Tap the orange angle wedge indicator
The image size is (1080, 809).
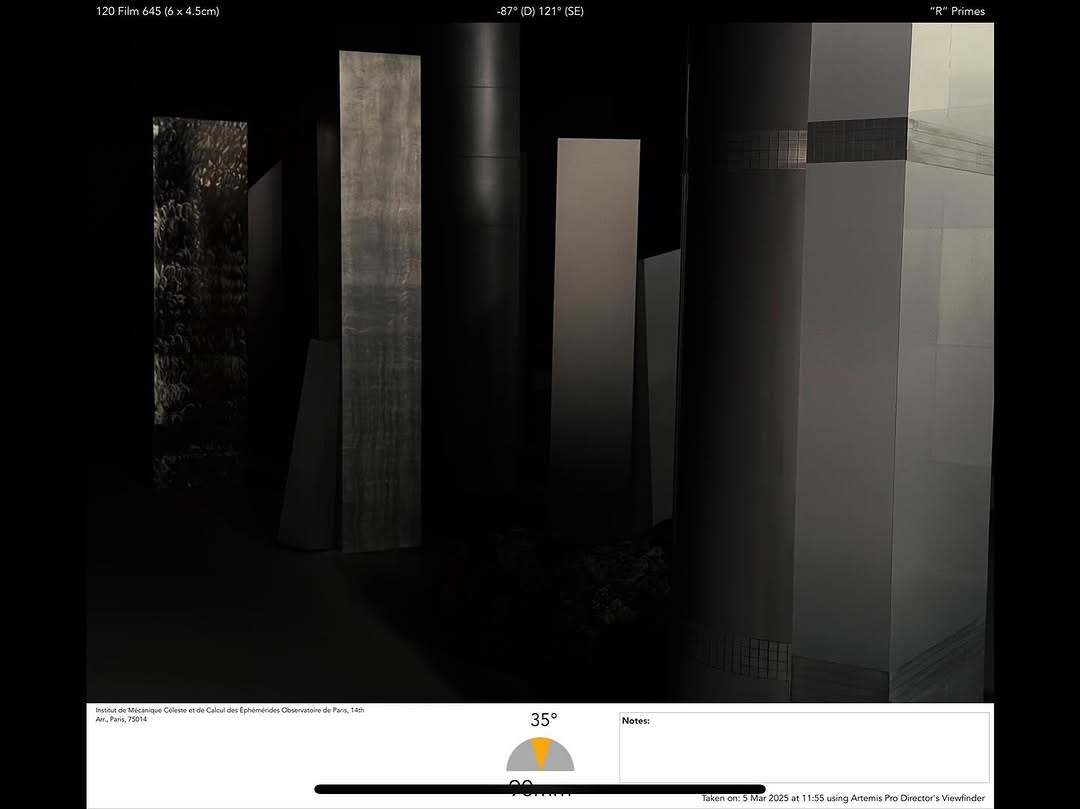pos(540,751)
